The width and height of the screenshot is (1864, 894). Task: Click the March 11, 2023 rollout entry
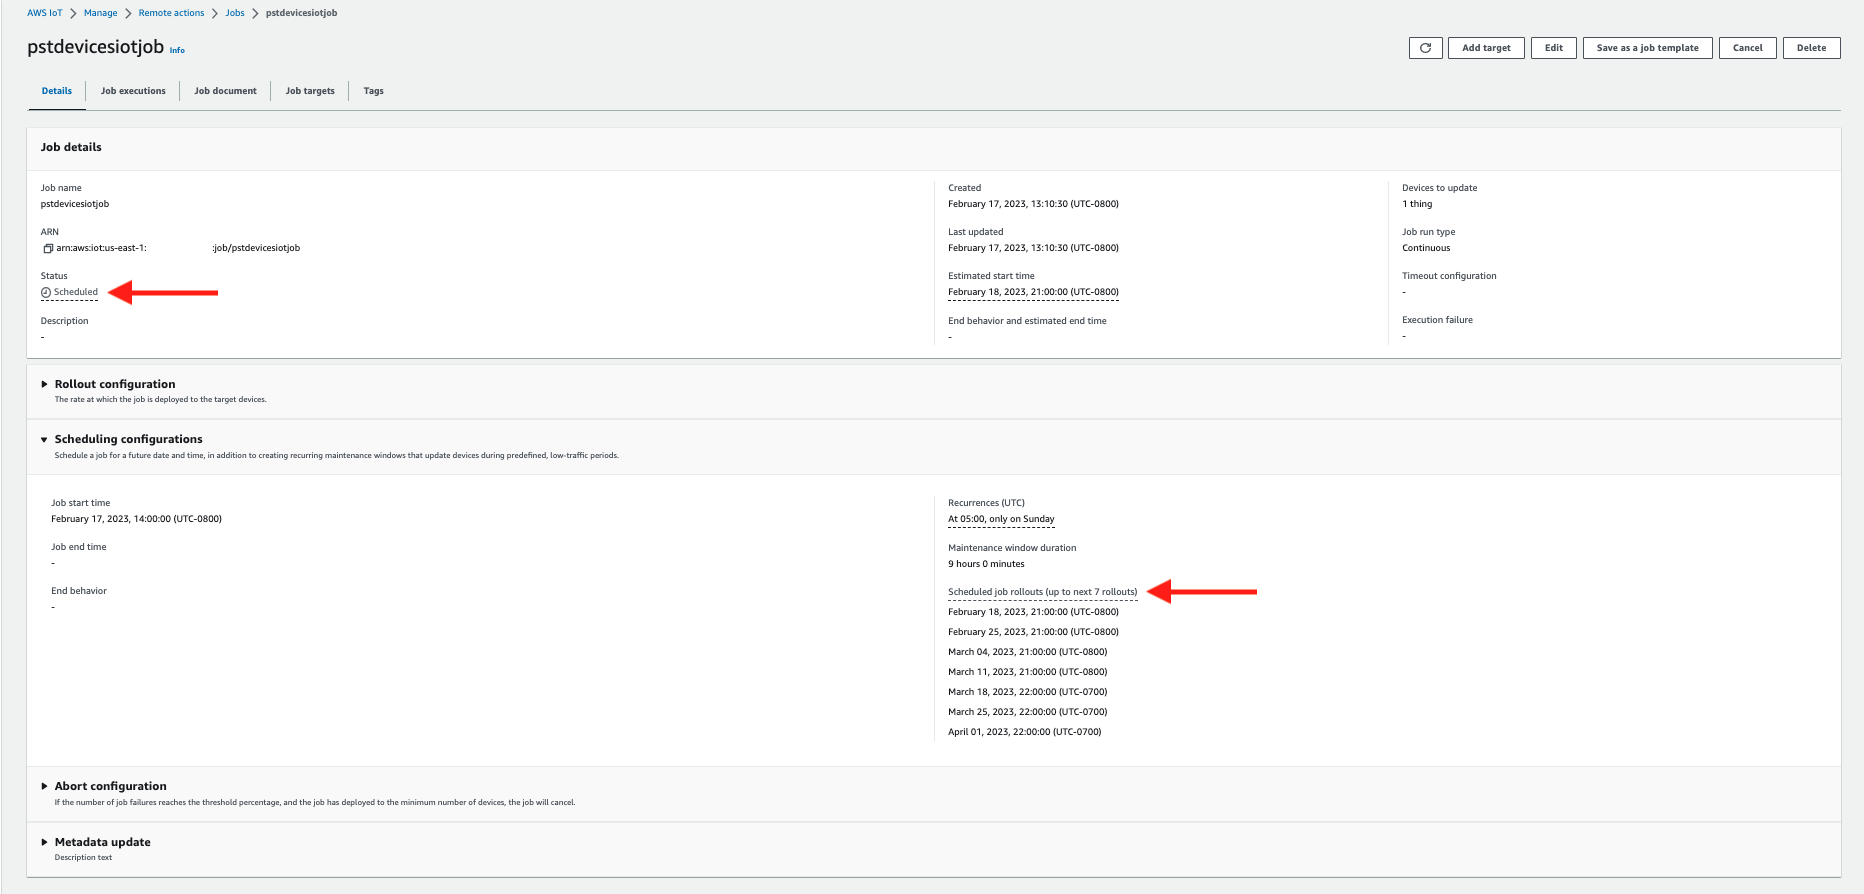pos(1027,672)
